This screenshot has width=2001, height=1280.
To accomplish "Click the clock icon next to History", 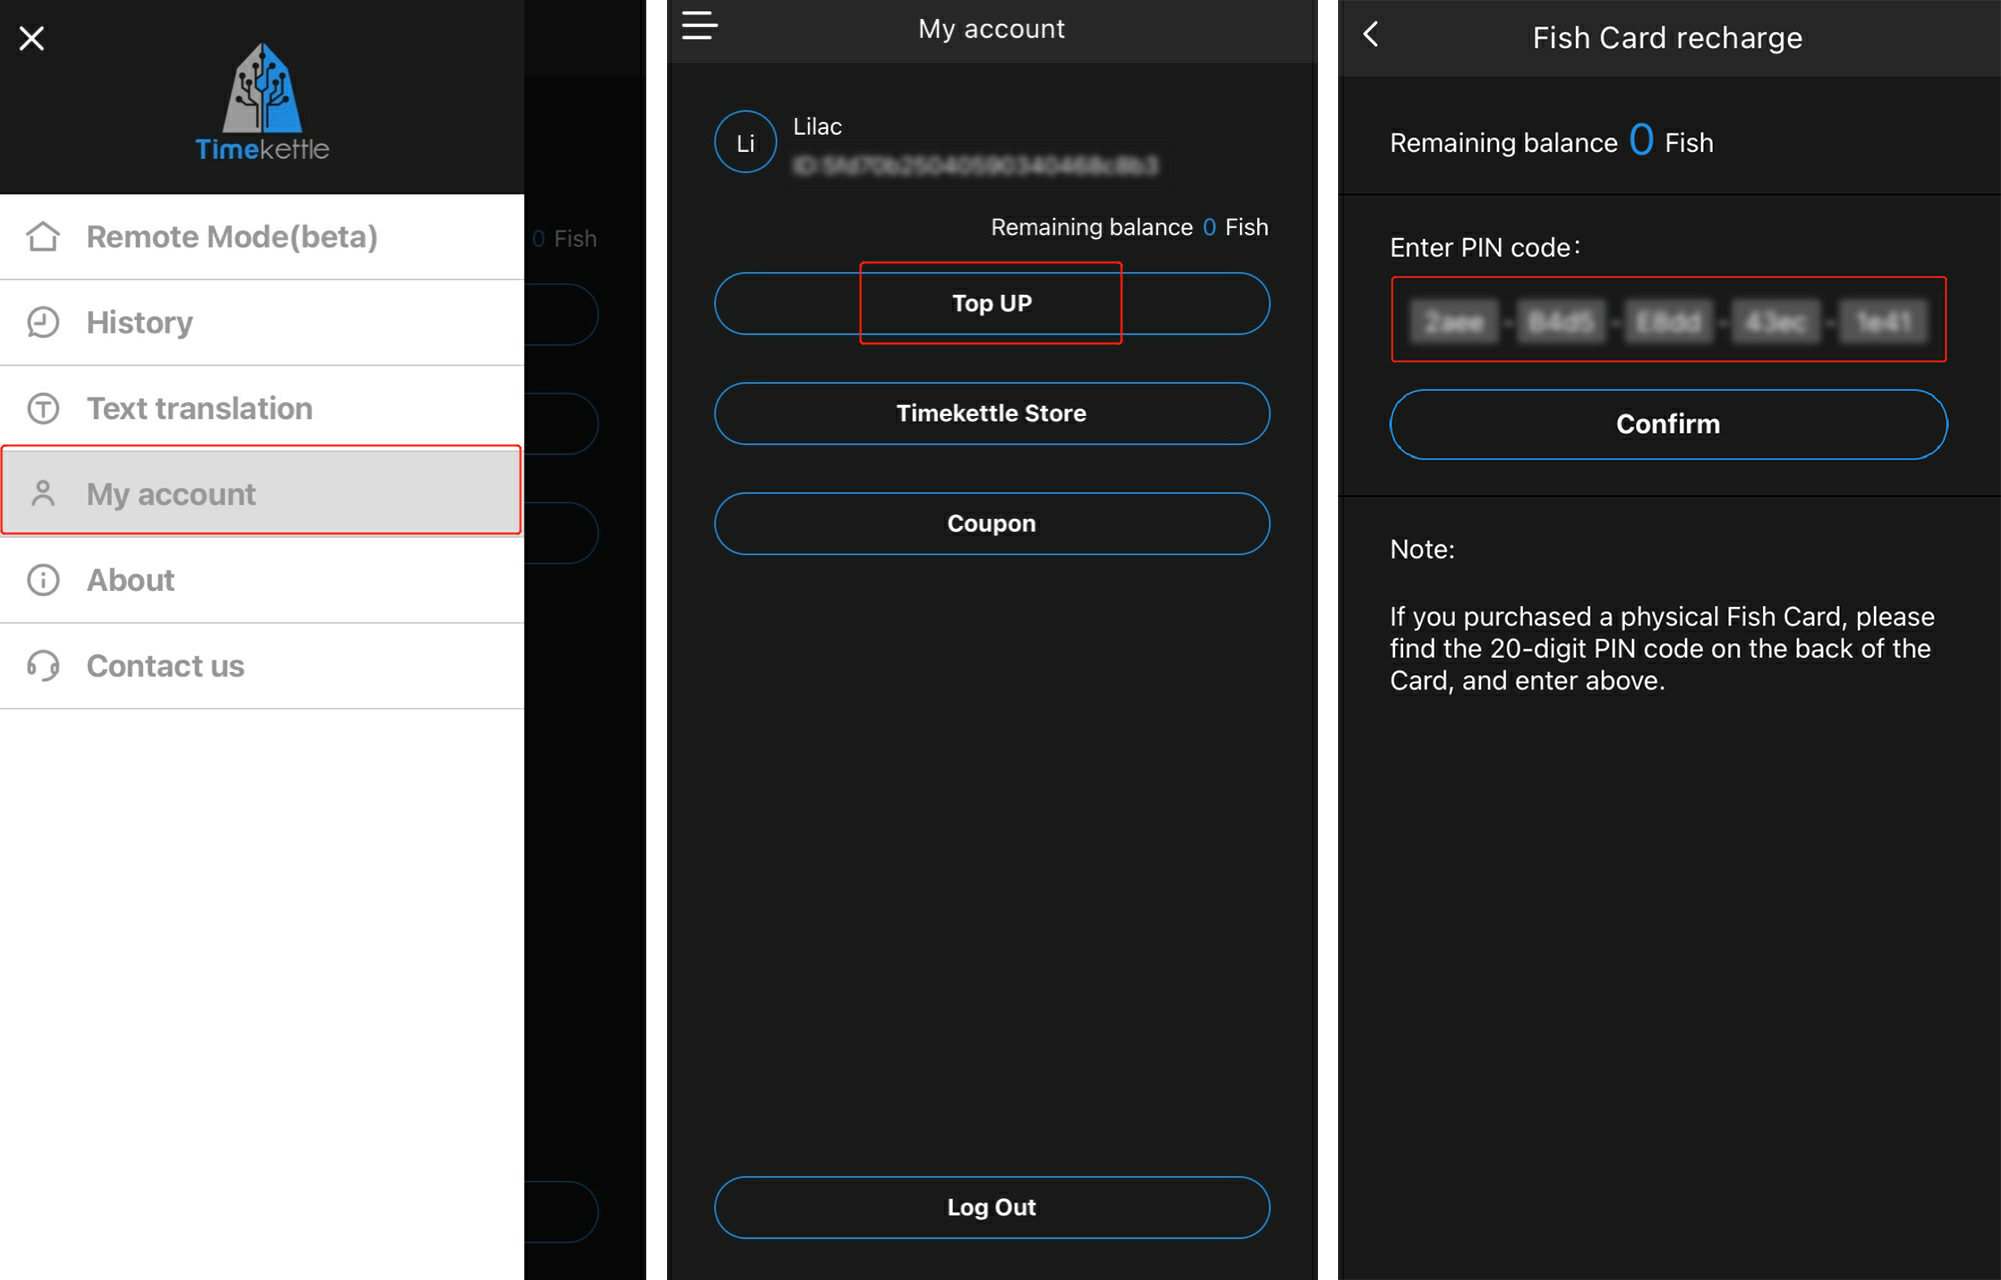I will 43,323.
